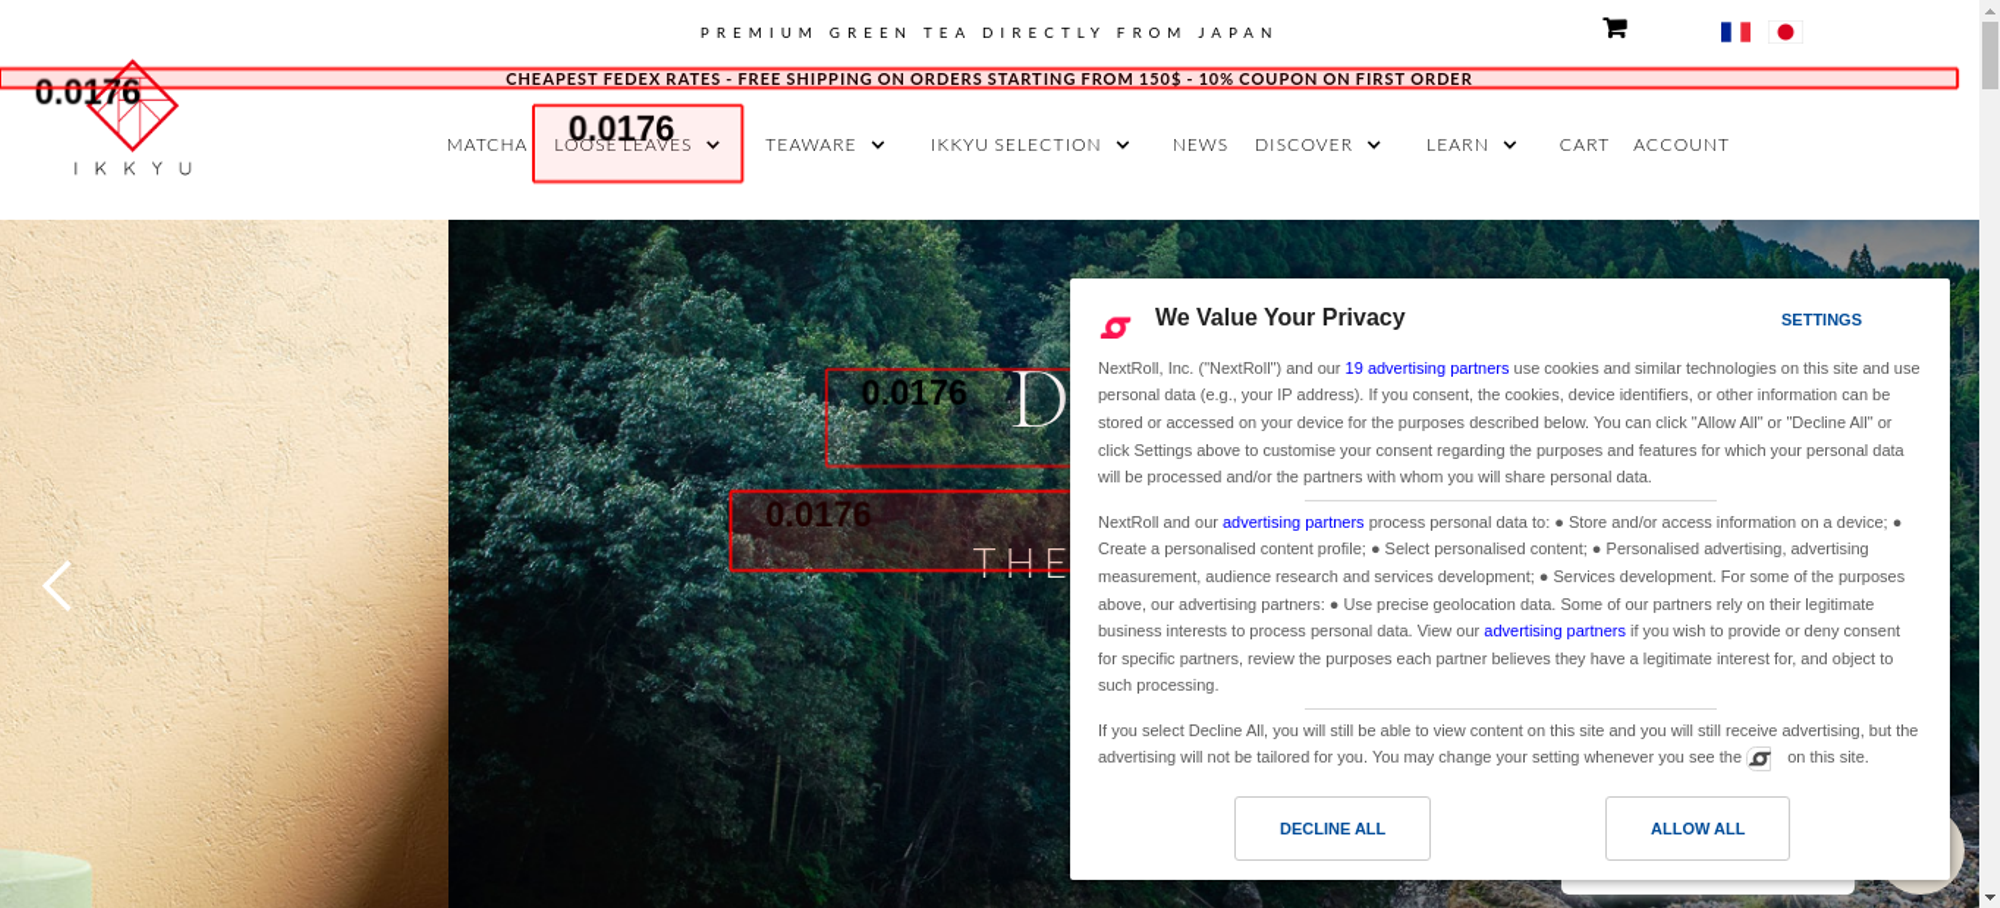Click Decline All button
This screenshot has width=2000, height=908.
click(1332, 828)
